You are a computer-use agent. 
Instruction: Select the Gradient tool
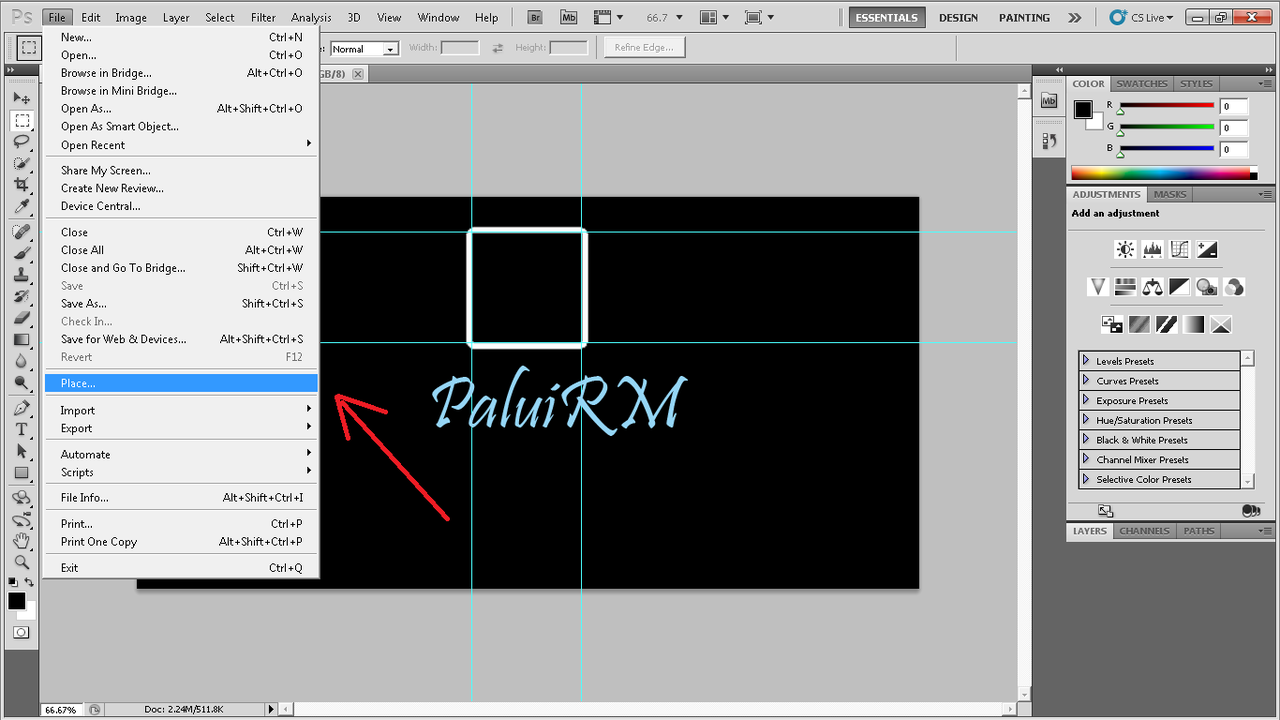tap(21, 339)
